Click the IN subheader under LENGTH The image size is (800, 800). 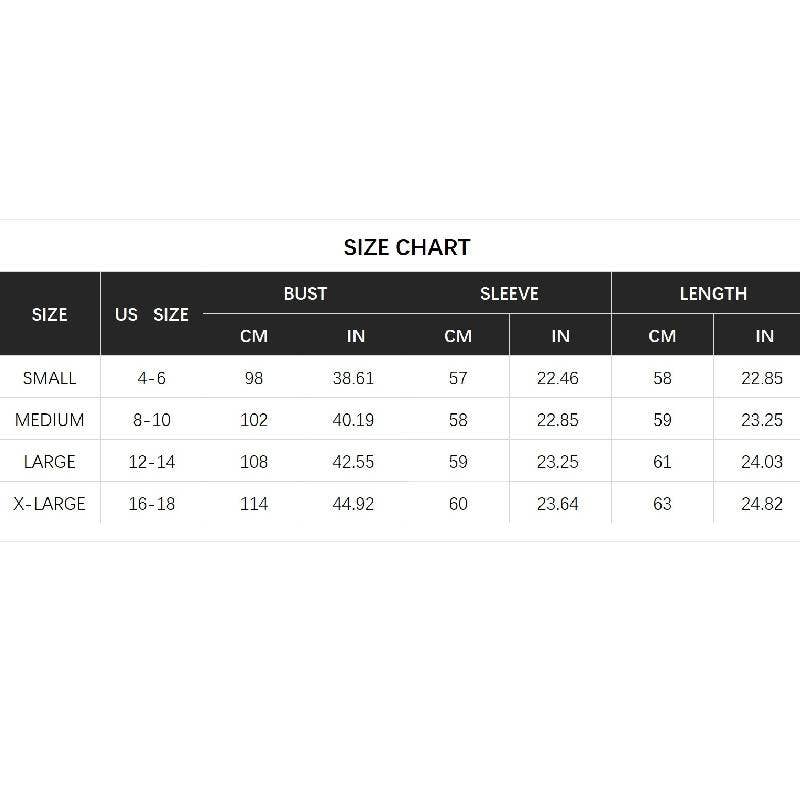pyautogui.click(x=764, y=336)
